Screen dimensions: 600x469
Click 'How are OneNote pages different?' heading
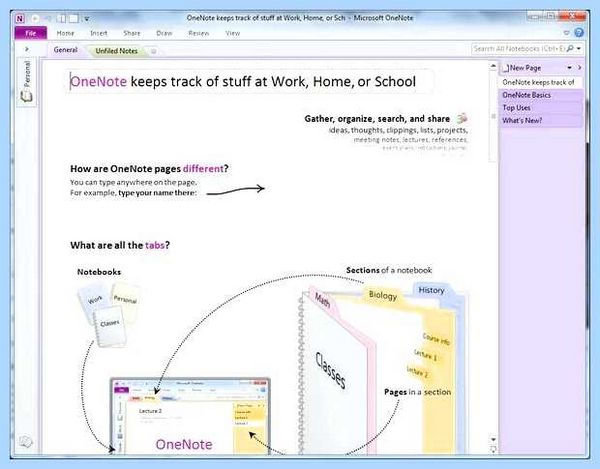click(149, 169)
